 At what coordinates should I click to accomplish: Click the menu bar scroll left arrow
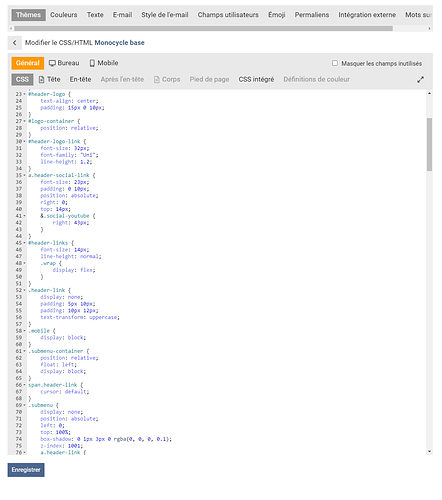[11, 29]
